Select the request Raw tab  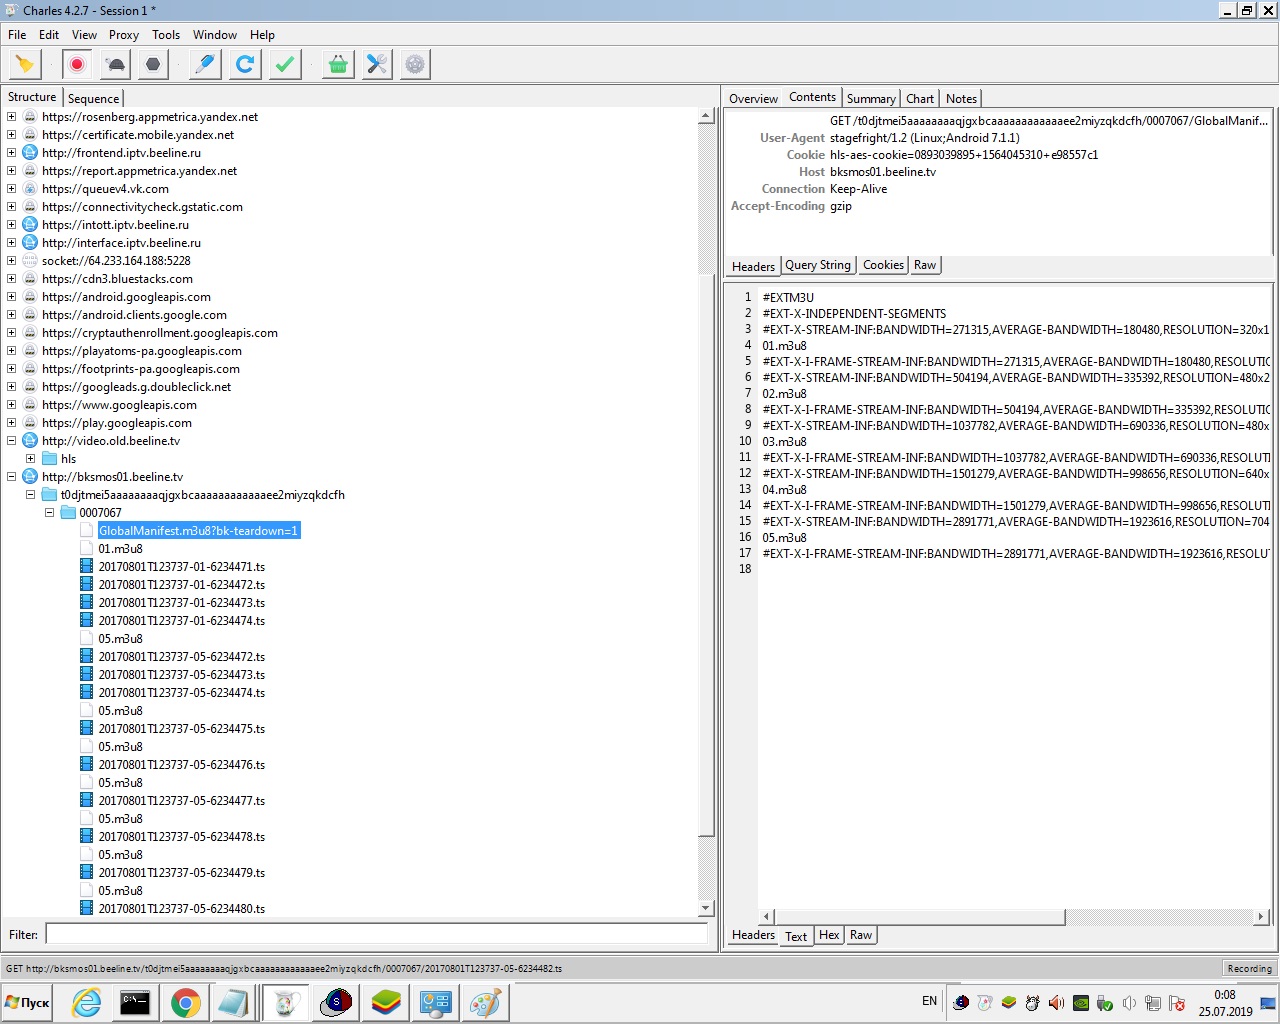coord(925,265)
